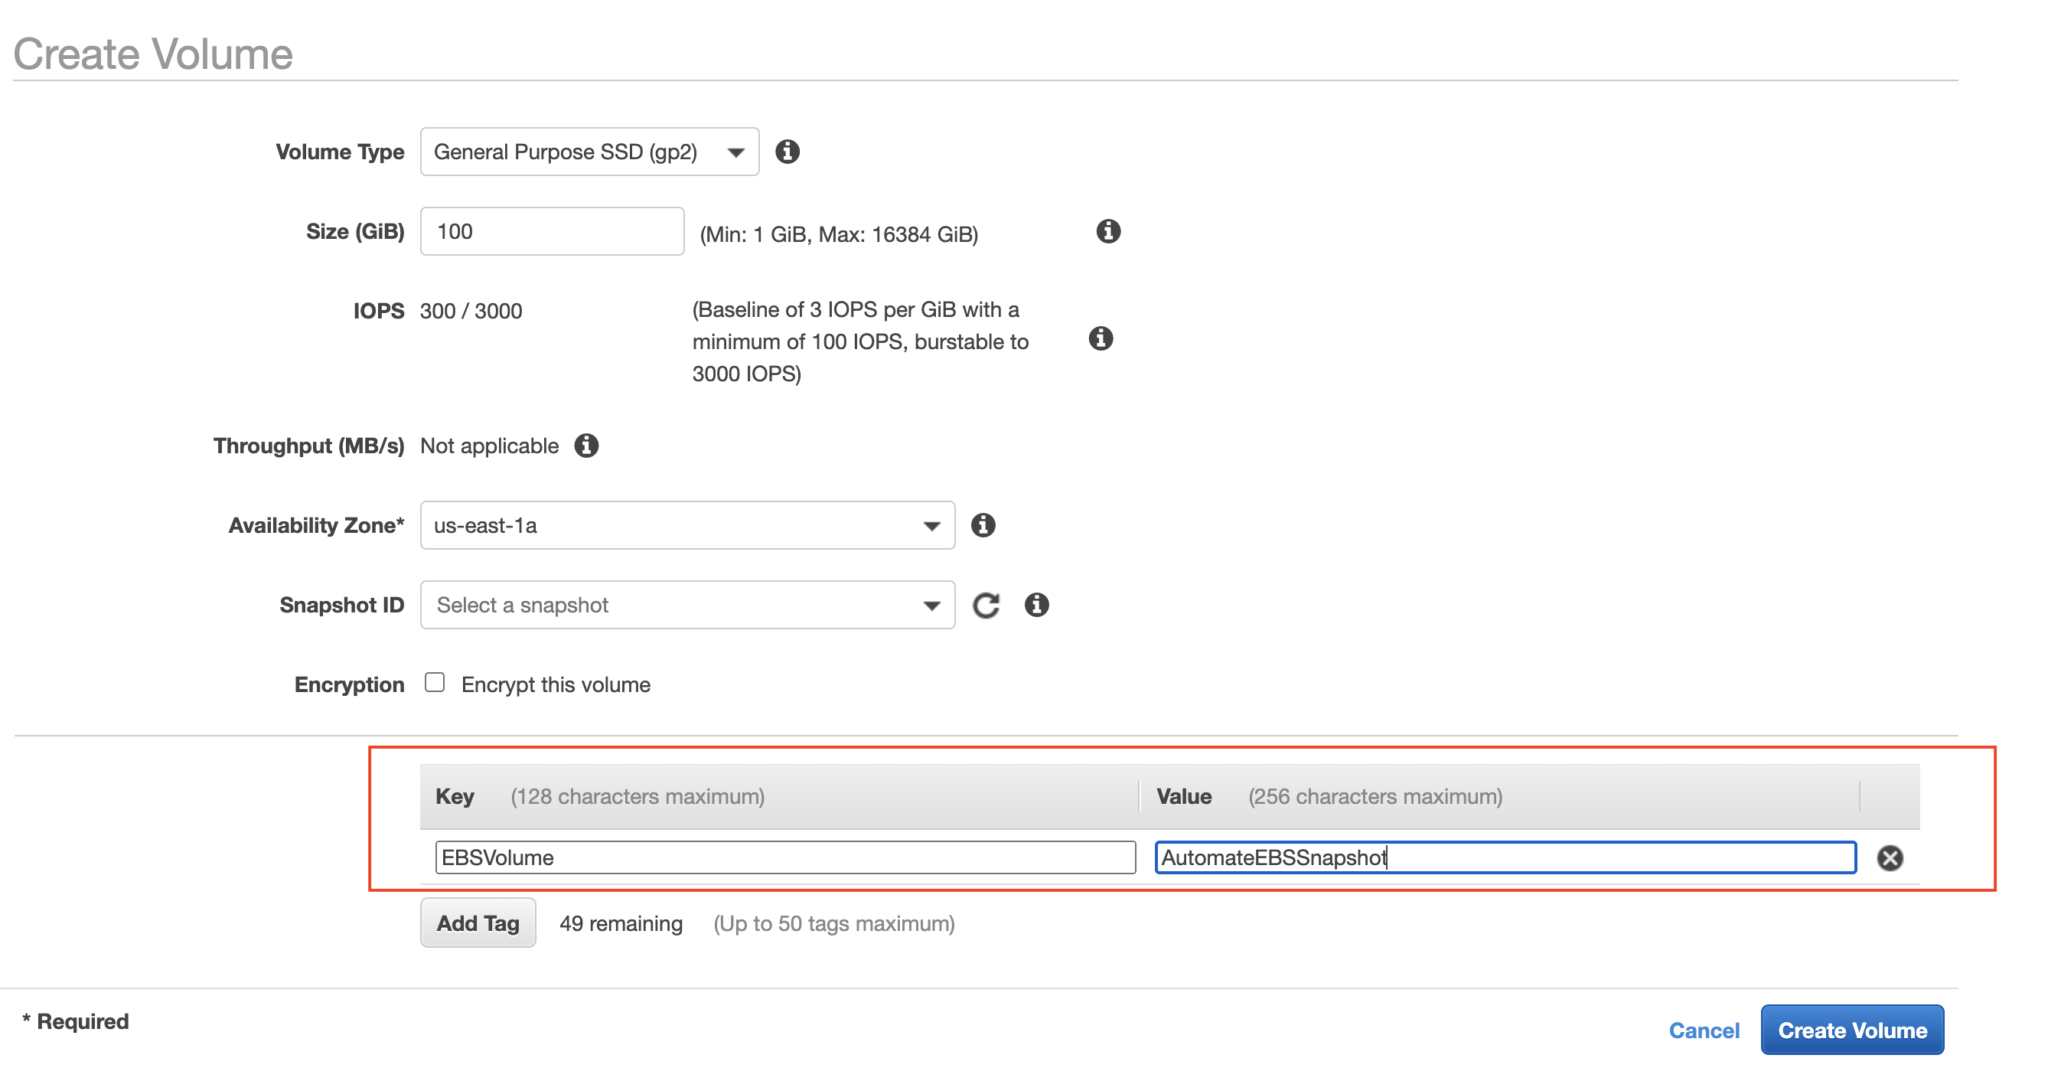
Task: Open the Select a snapshot dropdown
Action: click(931, 605)
